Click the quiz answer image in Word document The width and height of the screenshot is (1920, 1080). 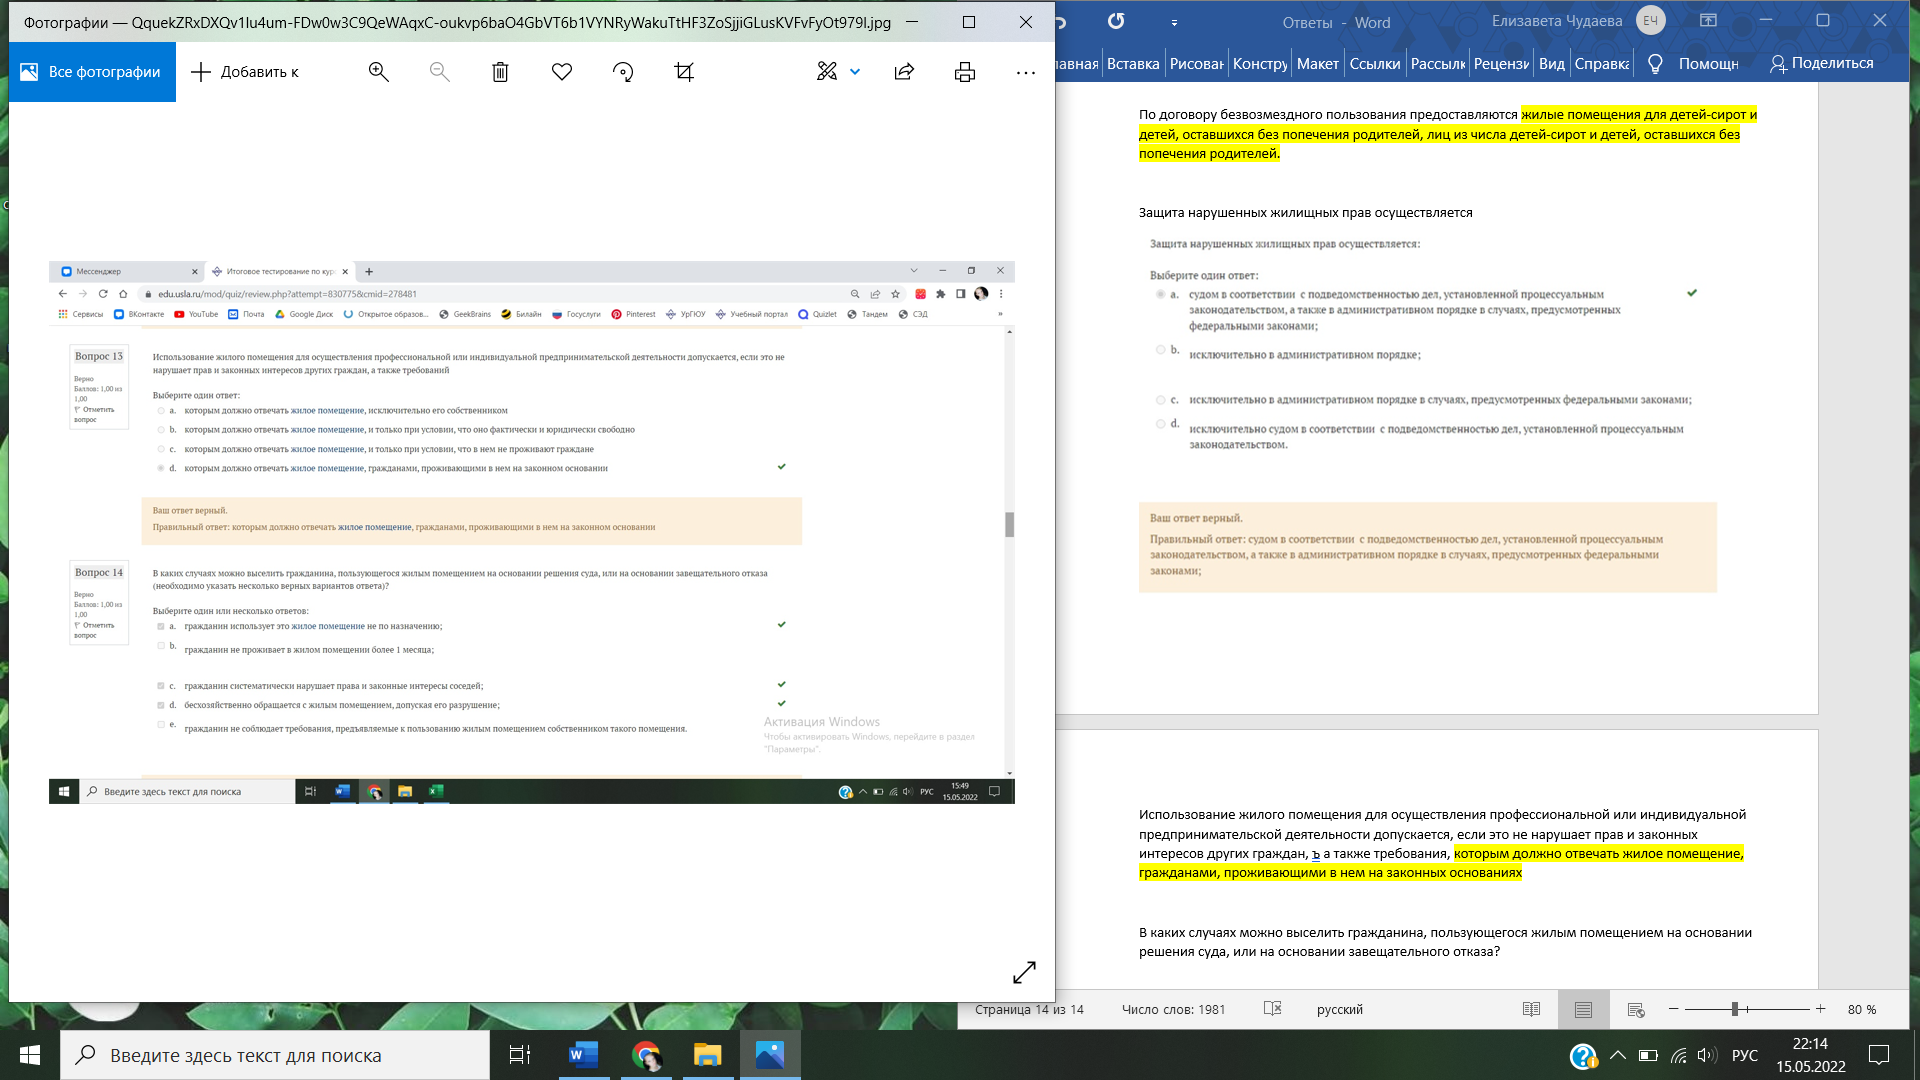click(1427, 415)
